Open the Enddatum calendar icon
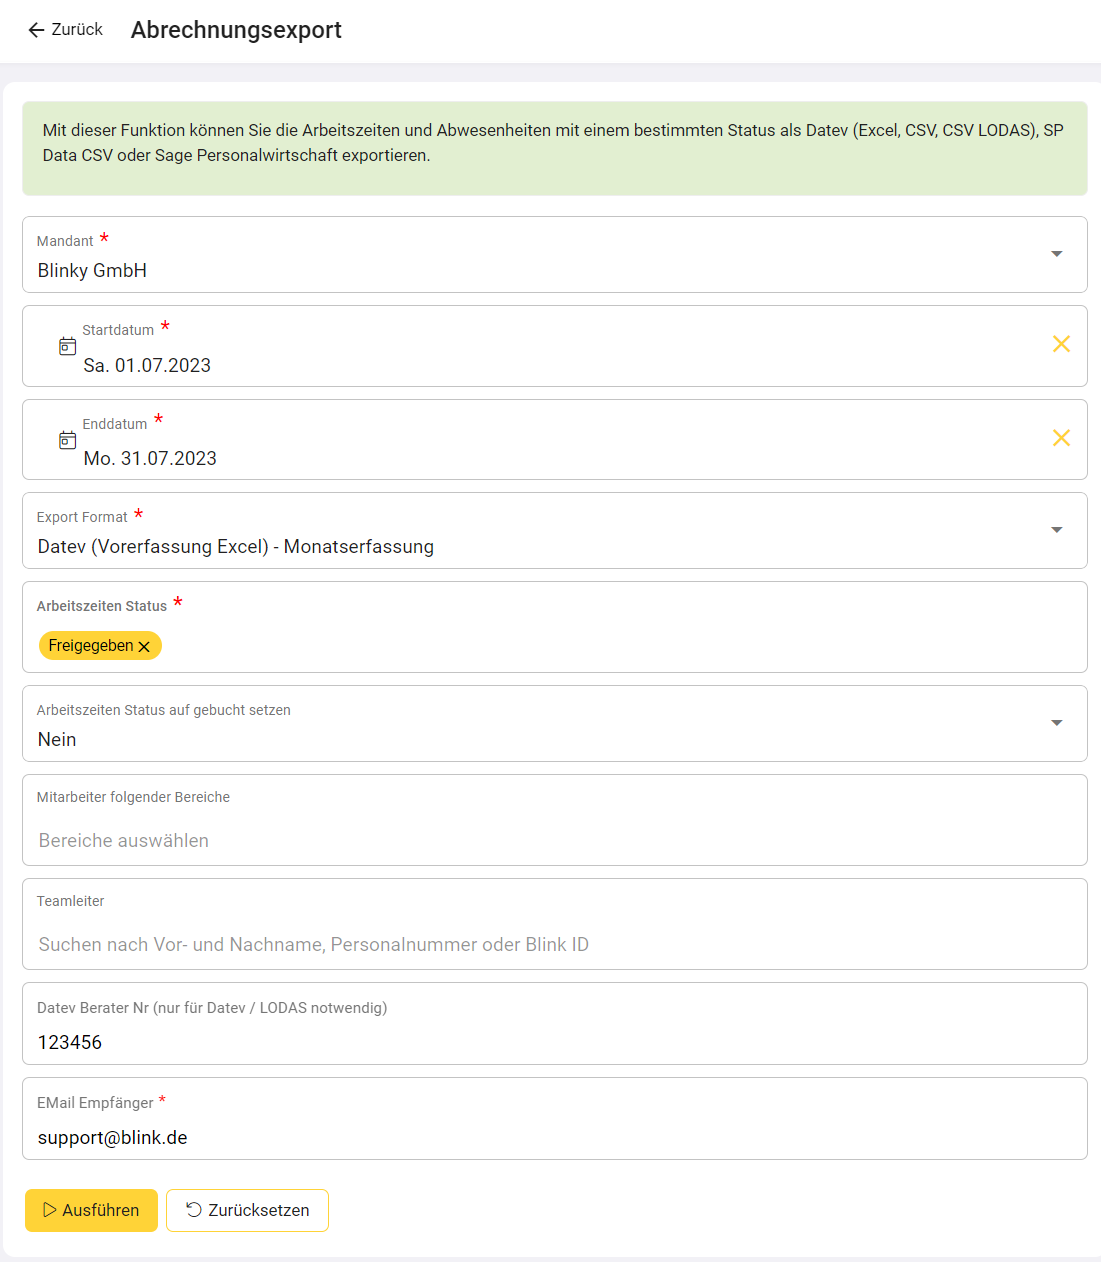The image size is (1101, 1262). coord(68,440)
